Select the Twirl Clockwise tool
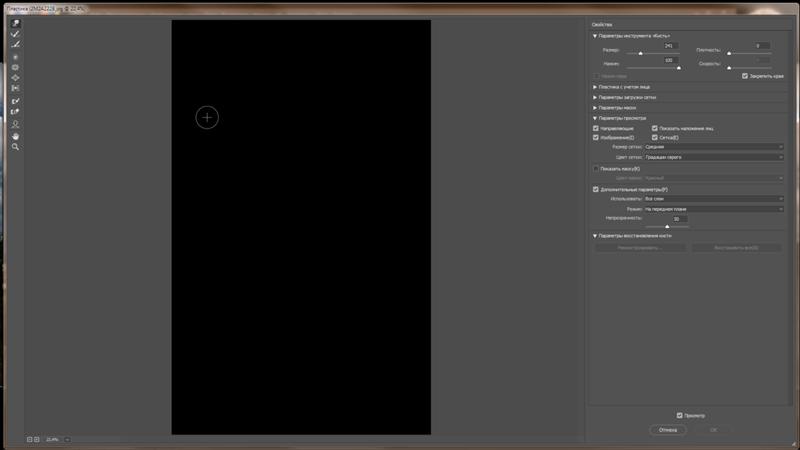The height and width of the screenshot is (450, 800). coord(15,57)
